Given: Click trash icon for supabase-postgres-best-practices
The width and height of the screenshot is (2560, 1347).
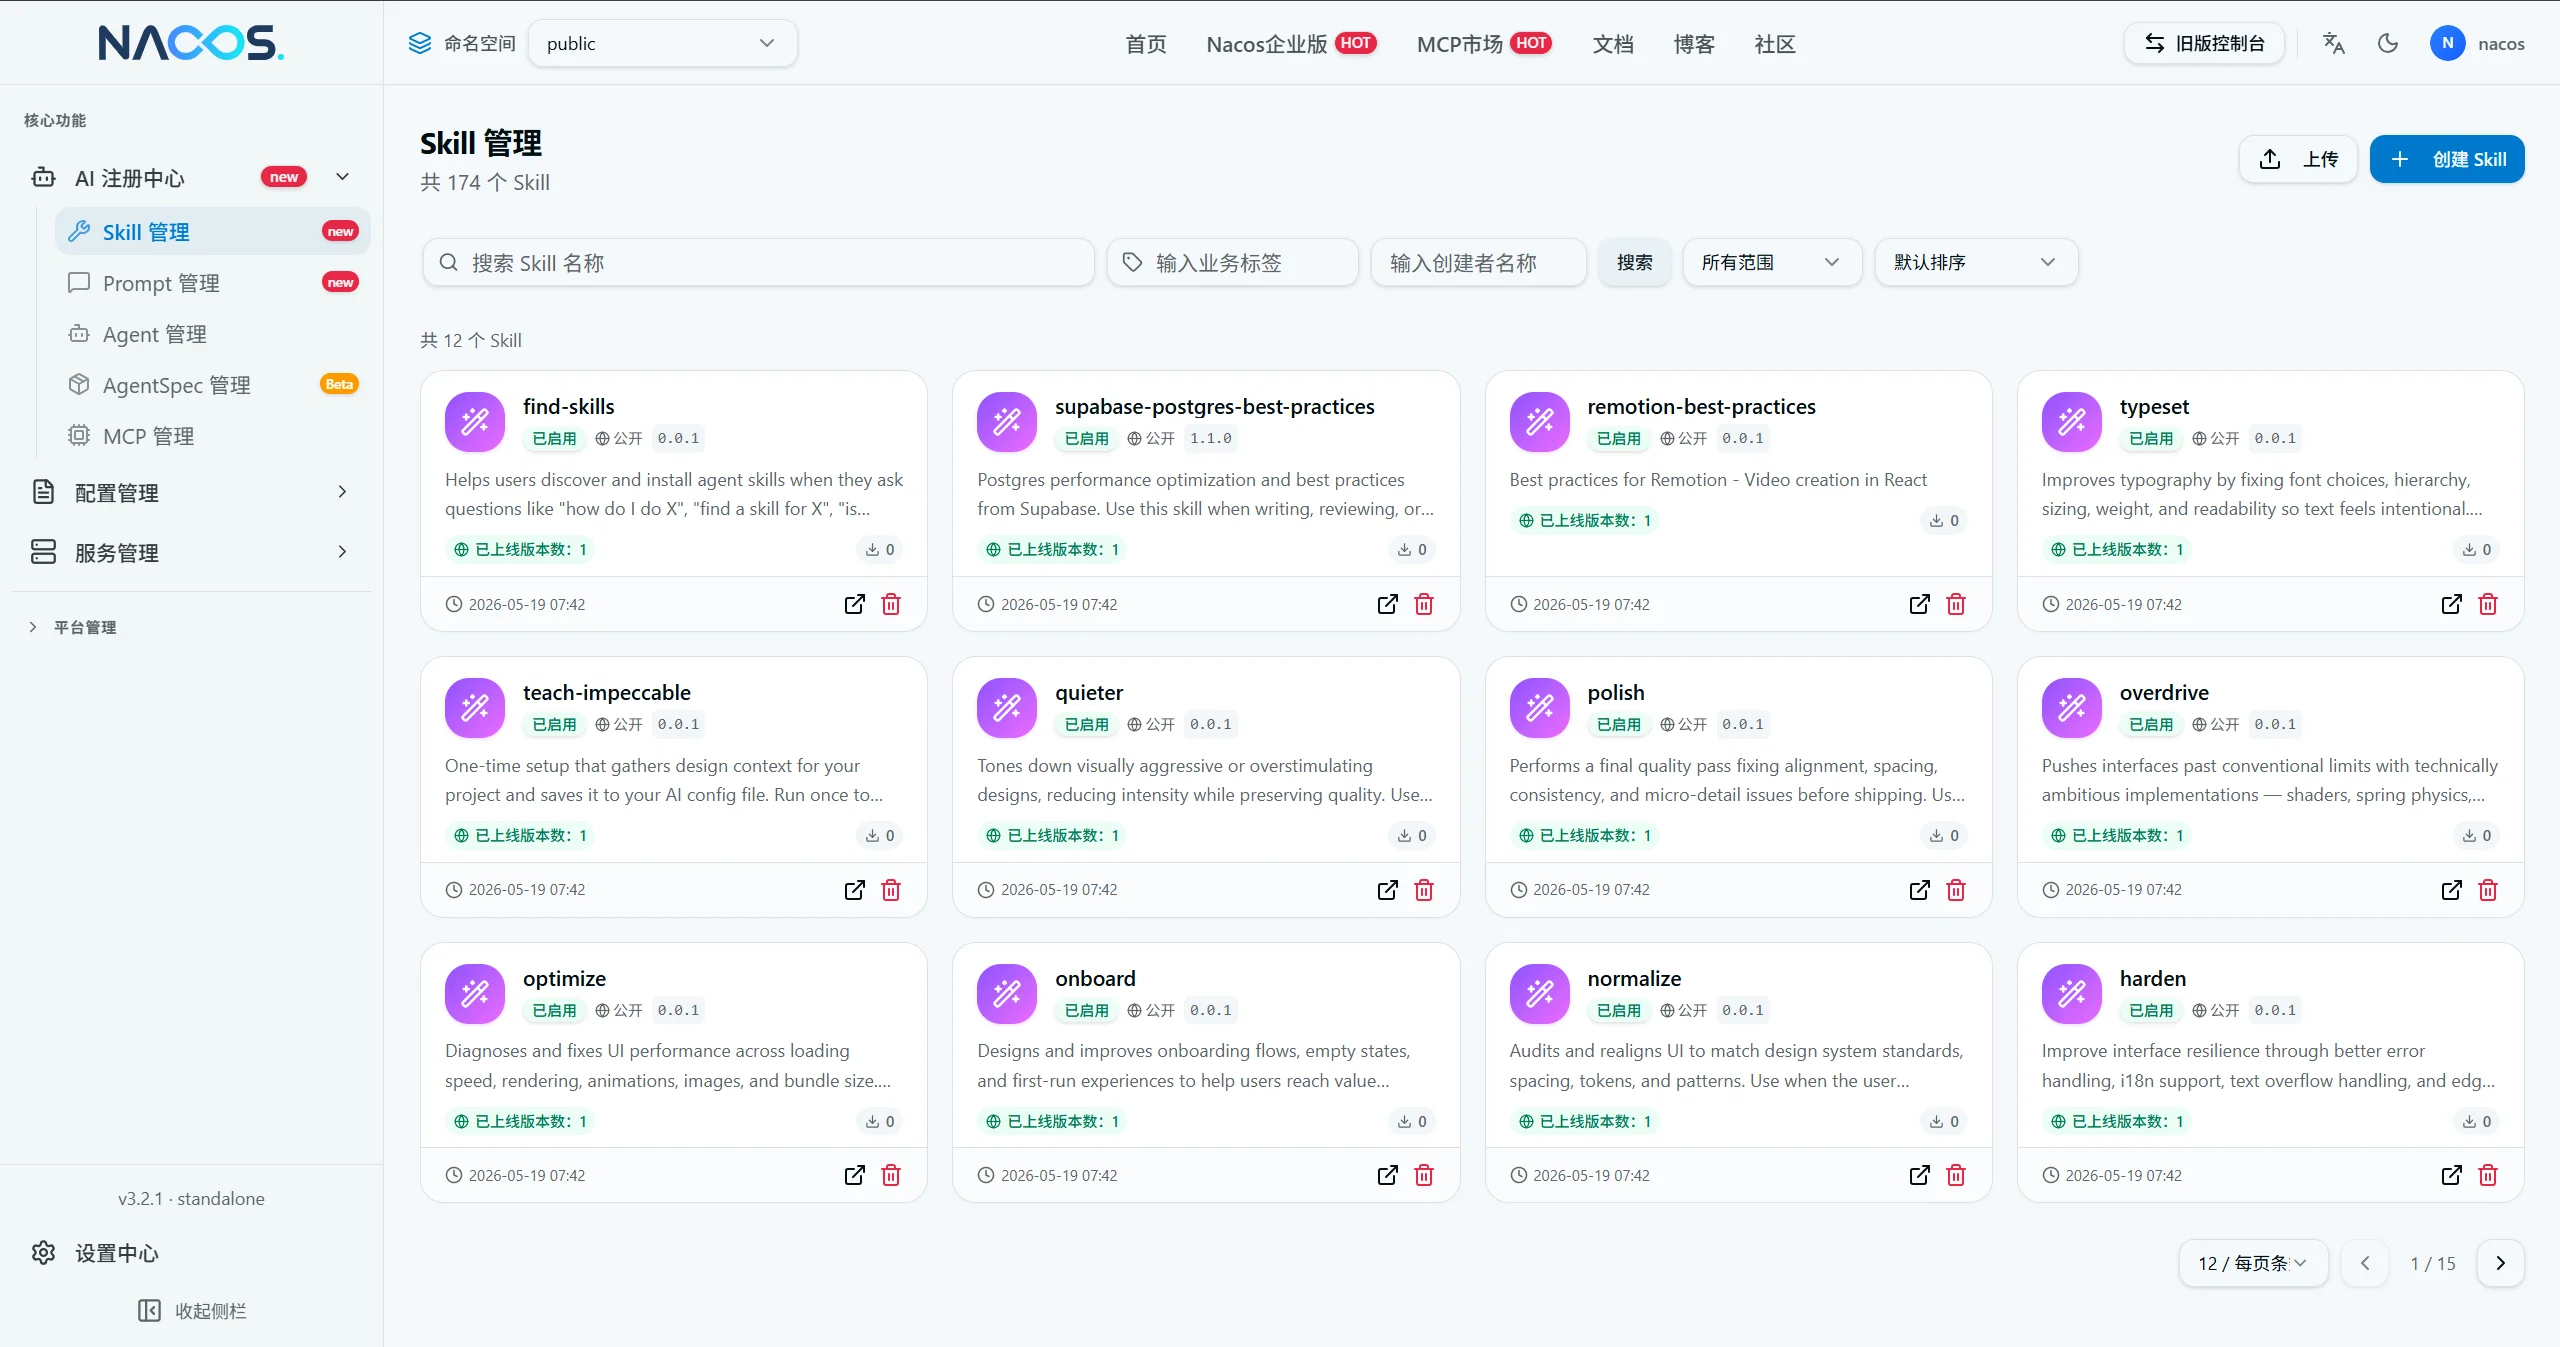Looking at the screenshot, I should coord(1424,604).
